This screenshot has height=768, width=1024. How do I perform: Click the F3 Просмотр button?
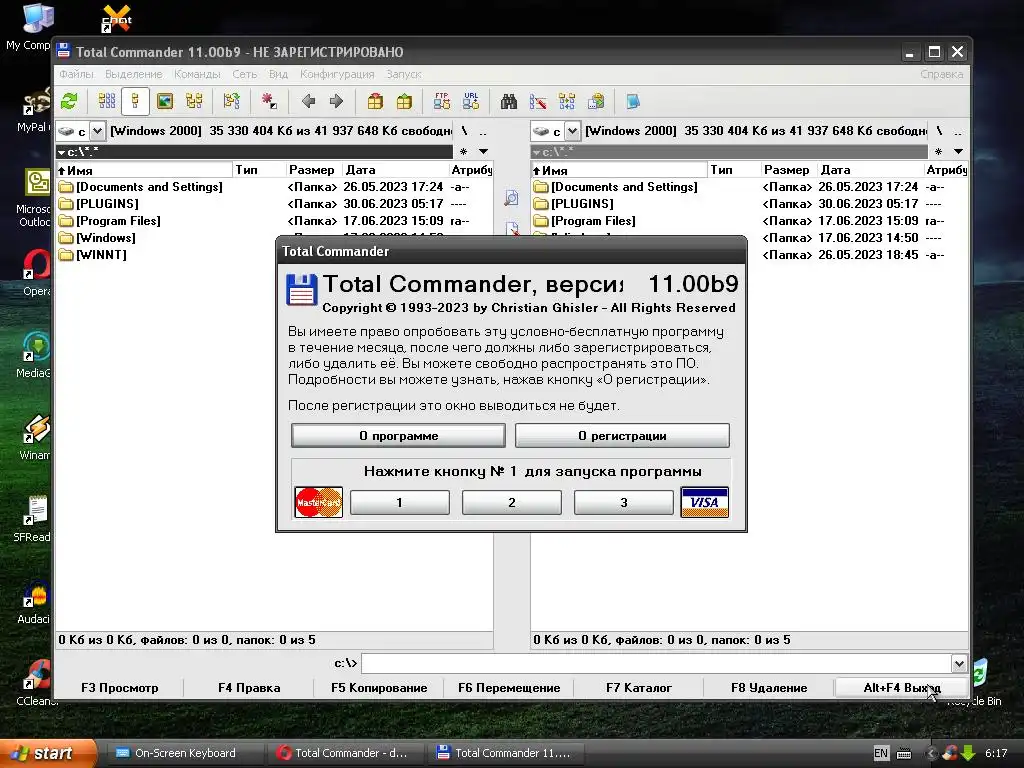pyautogui.click(x=120, y=688)
